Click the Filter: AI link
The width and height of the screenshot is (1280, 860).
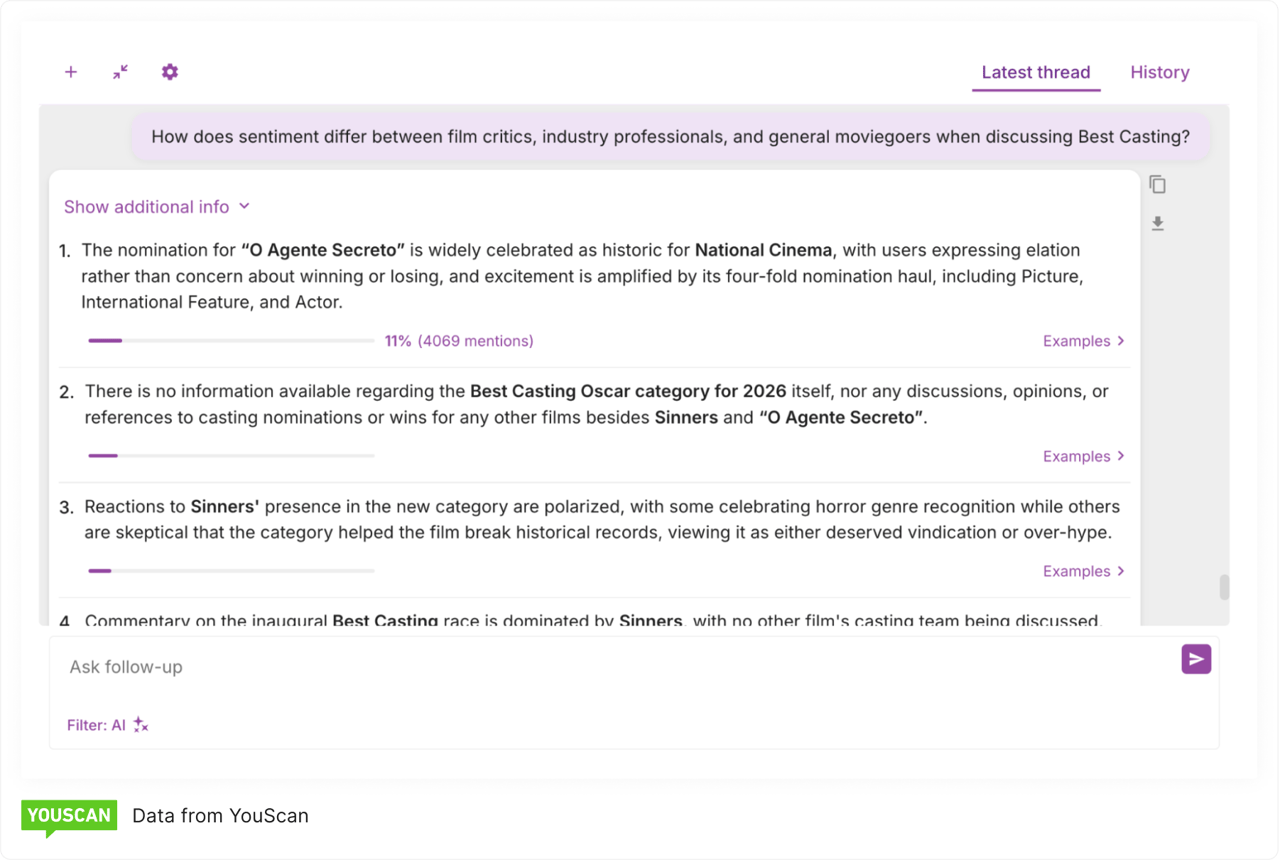(x=96, y=725)
